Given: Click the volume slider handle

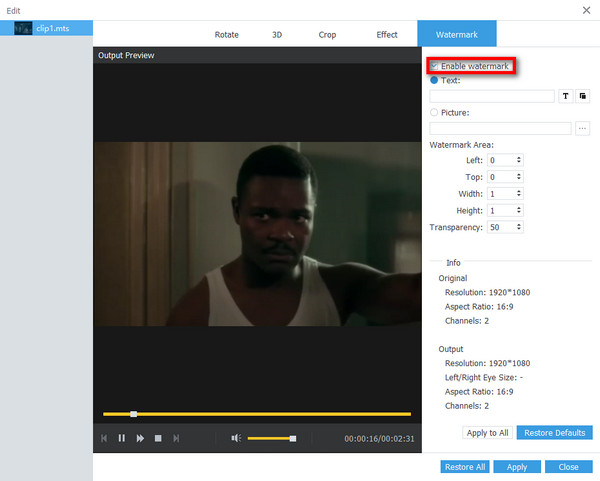Looking at the screenshot, I should coord(292,438).
